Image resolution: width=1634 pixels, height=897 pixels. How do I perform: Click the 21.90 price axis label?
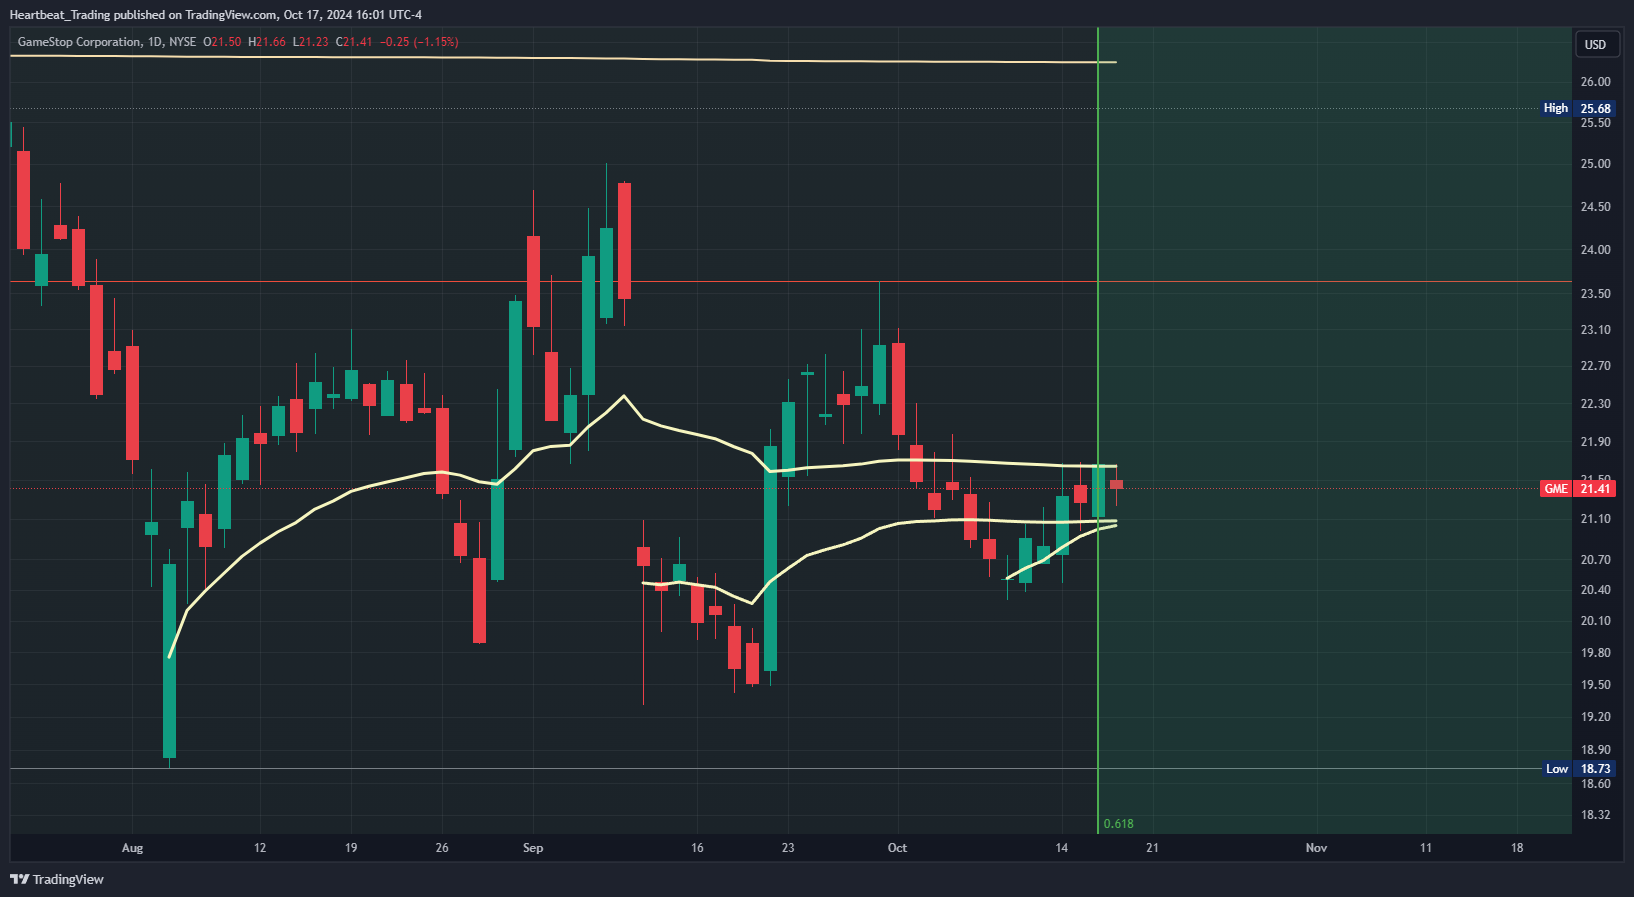1596,442
